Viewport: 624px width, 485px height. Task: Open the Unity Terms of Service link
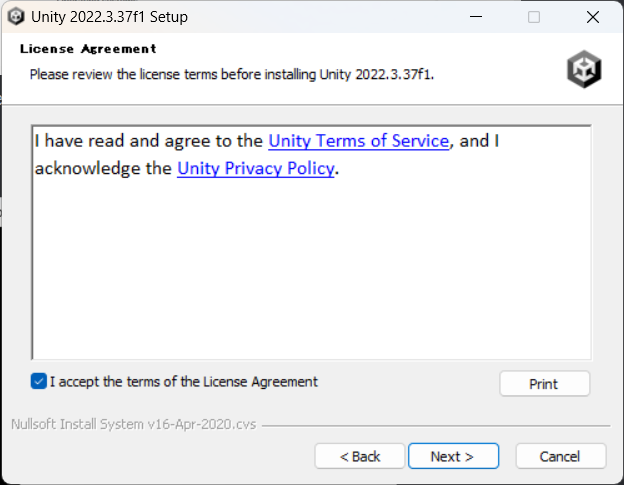359,141
